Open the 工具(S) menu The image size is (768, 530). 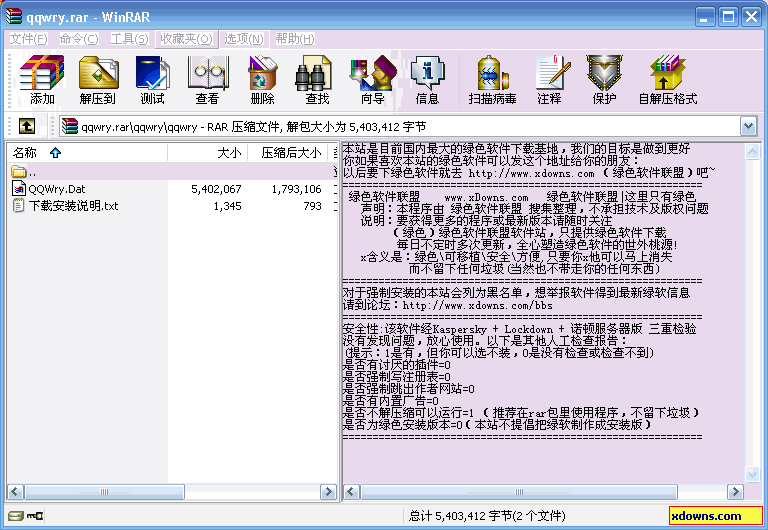(x=129, y=39)
